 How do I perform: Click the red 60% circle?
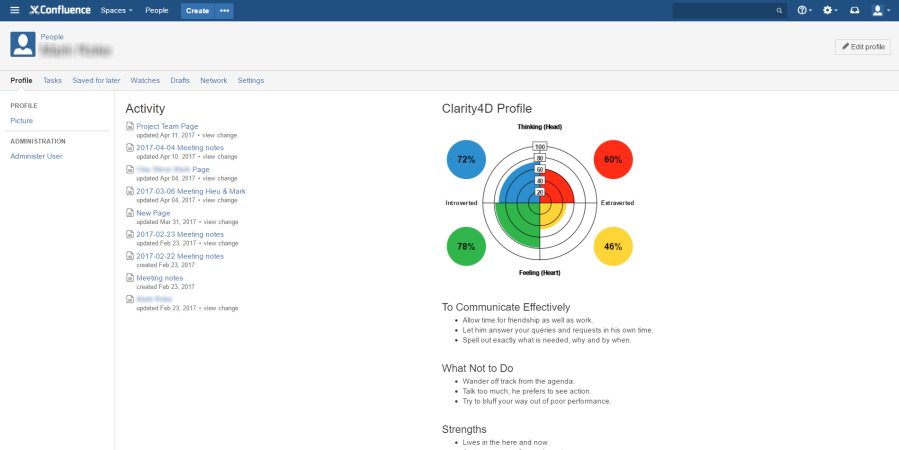coord(613,159)
